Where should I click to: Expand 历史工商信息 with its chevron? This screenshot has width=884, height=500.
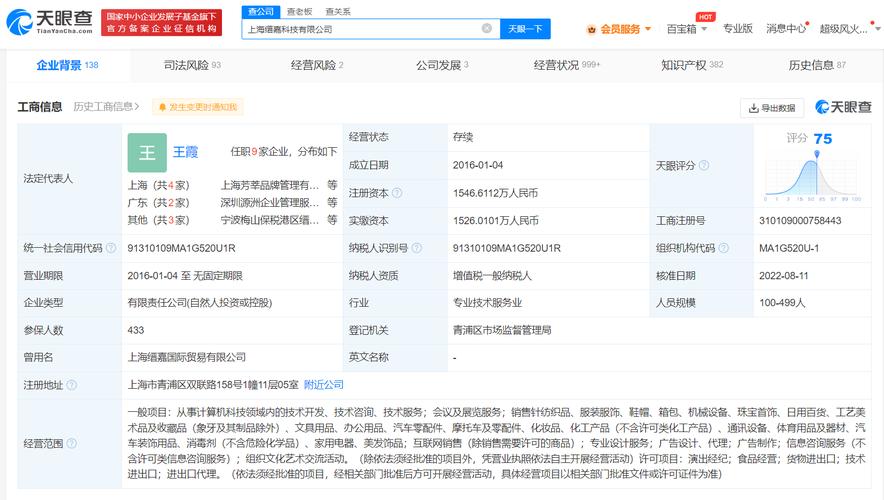[138, 107]
